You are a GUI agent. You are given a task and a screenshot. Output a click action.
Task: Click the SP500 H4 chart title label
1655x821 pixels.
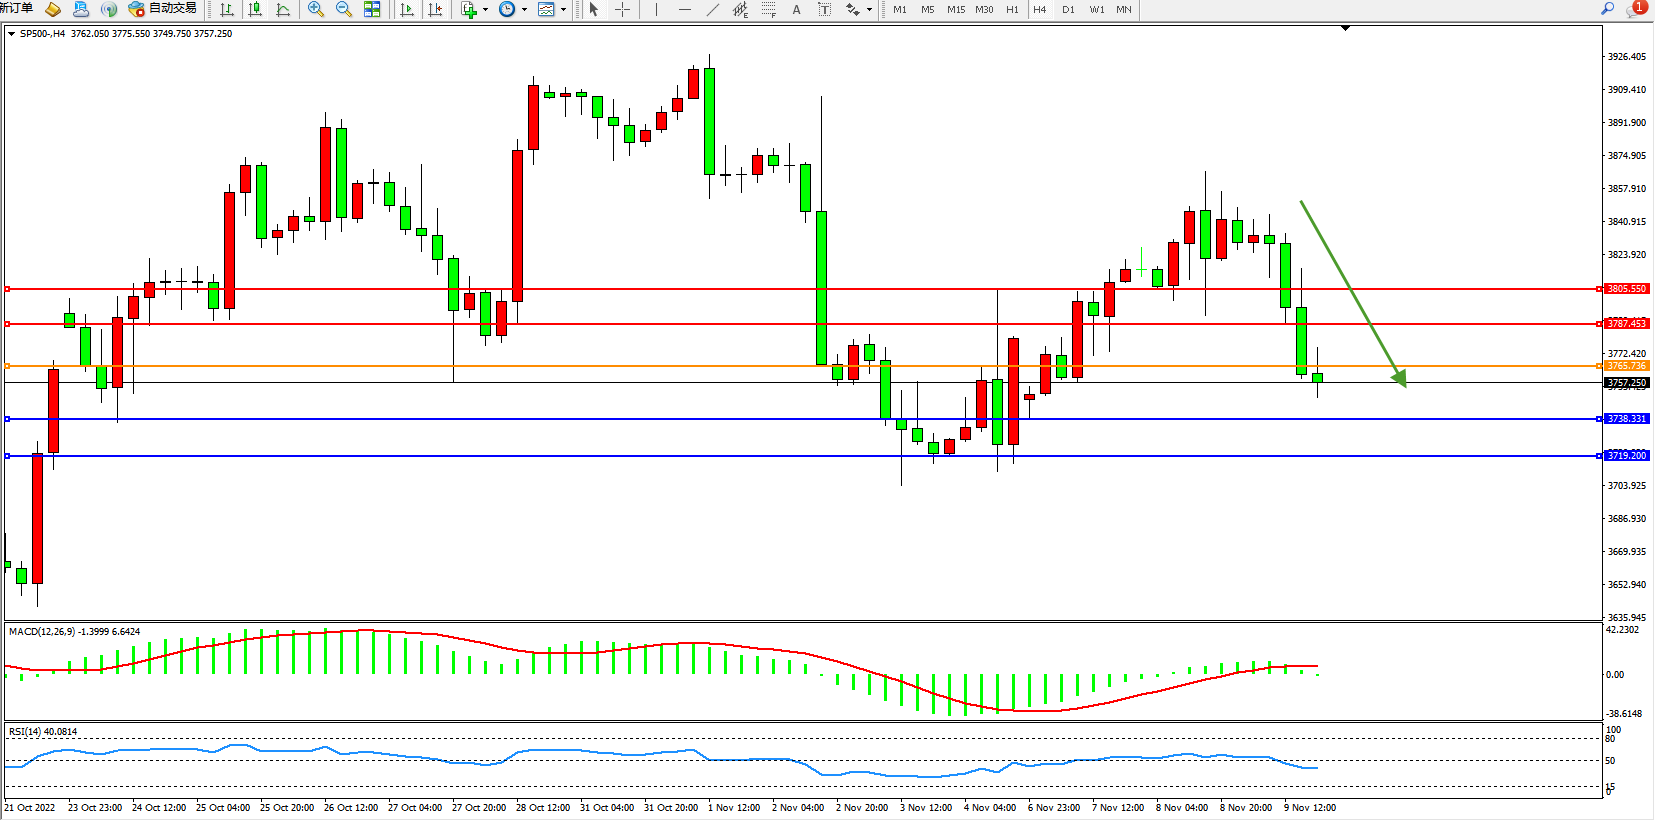(x=42, y=33)
